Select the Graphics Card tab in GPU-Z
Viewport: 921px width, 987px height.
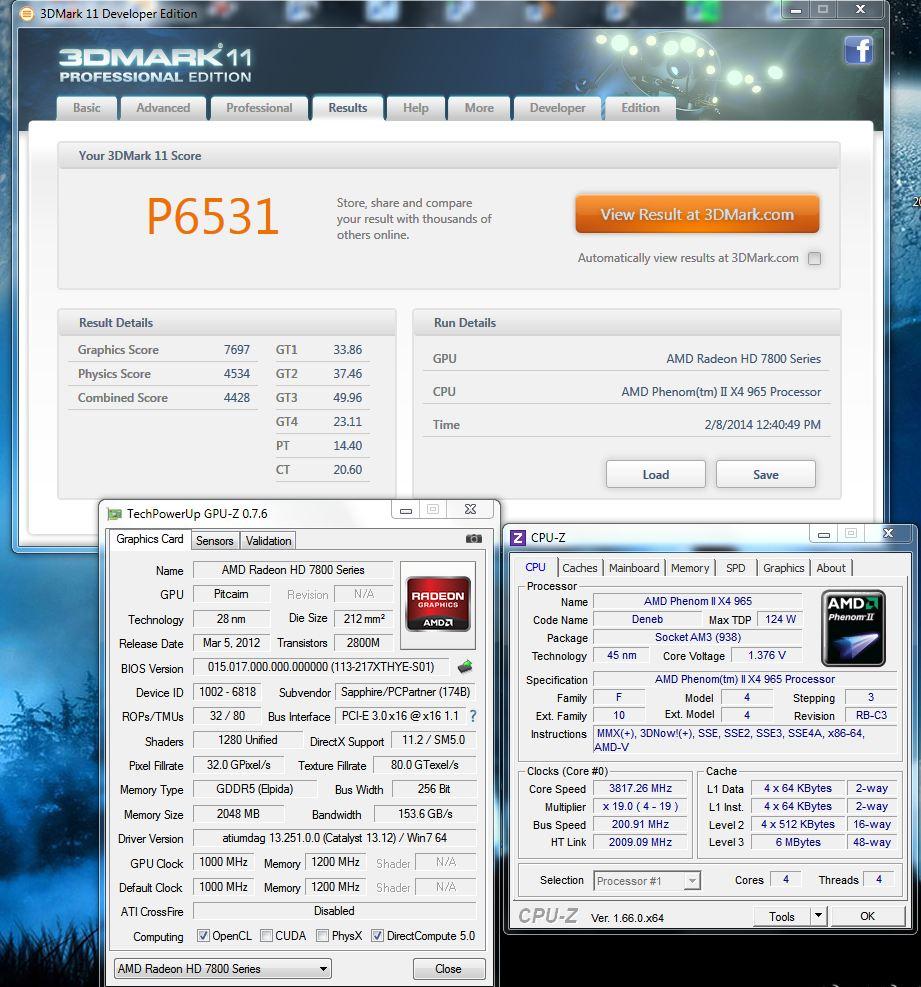(150, 539)
